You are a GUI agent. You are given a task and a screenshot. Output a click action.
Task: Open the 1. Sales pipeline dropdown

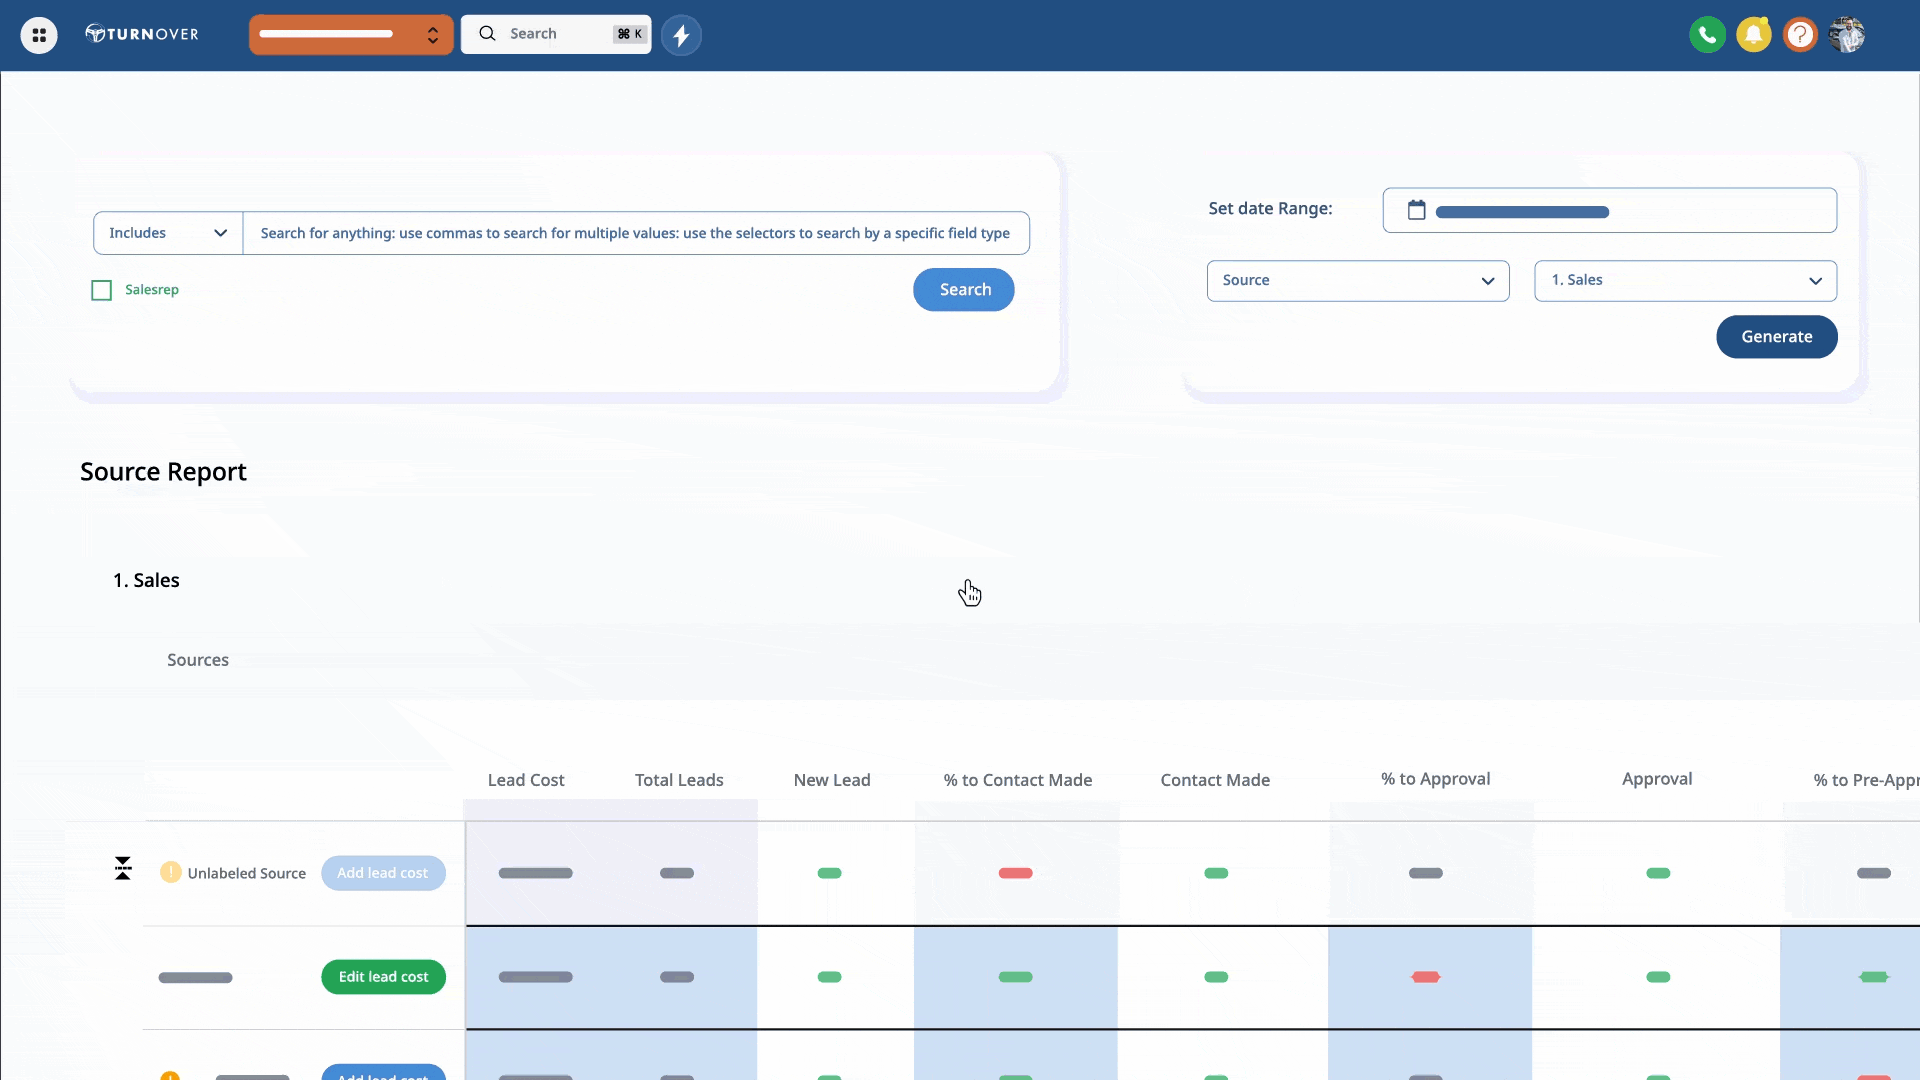tap(1685, 281)
